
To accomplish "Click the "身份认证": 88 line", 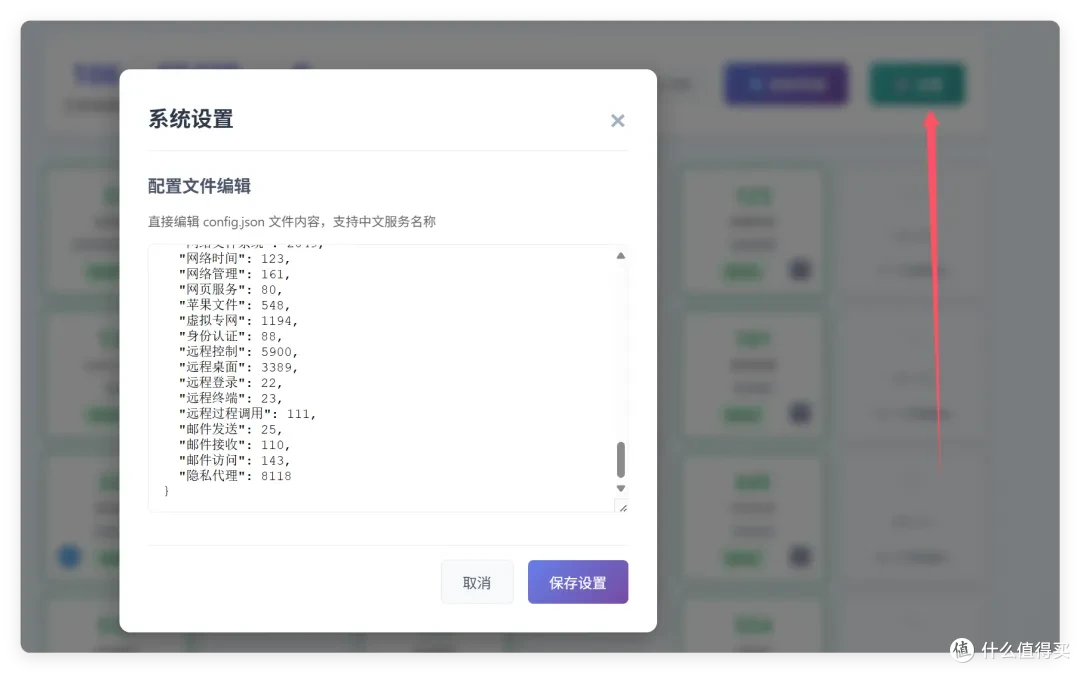I will [x=231, y=336].
